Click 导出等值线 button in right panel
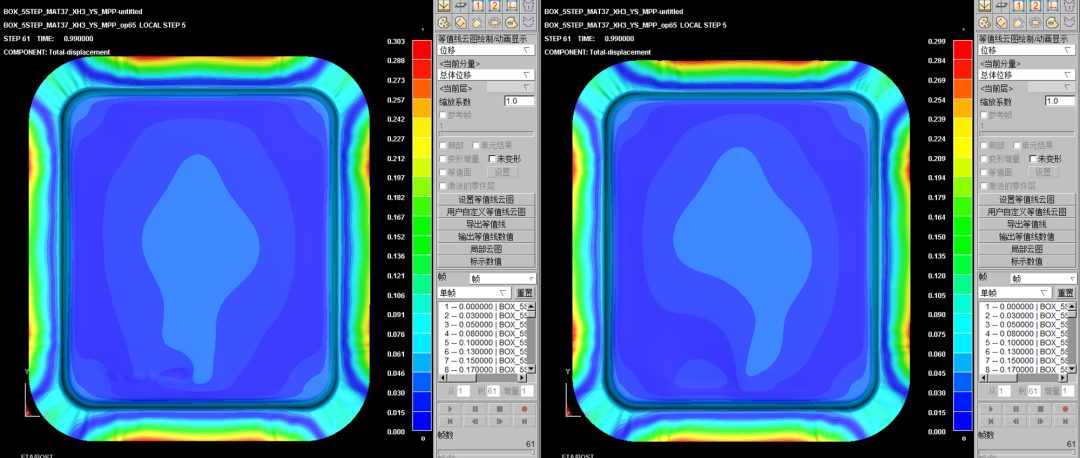1080x458 pixels. (x=1026, y=224)
